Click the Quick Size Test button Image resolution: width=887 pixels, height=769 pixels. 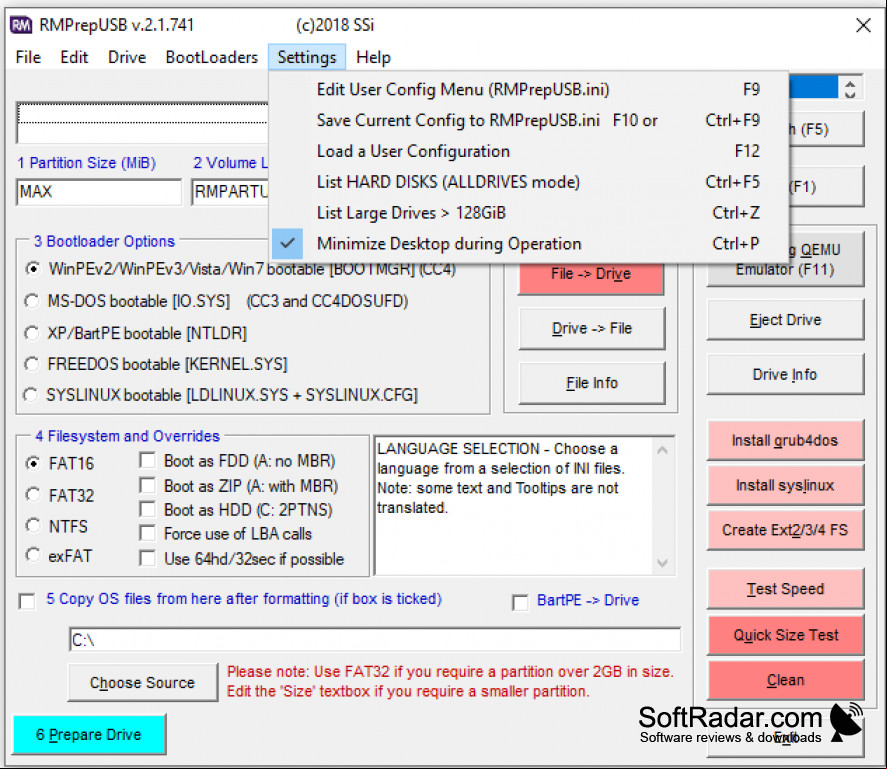coord(785,635)
